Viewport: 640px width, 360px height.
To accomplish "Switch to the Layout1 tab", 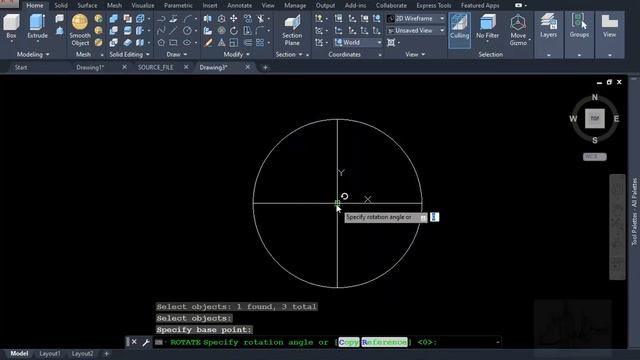I will pyautogui.click(x=50, y=353).
